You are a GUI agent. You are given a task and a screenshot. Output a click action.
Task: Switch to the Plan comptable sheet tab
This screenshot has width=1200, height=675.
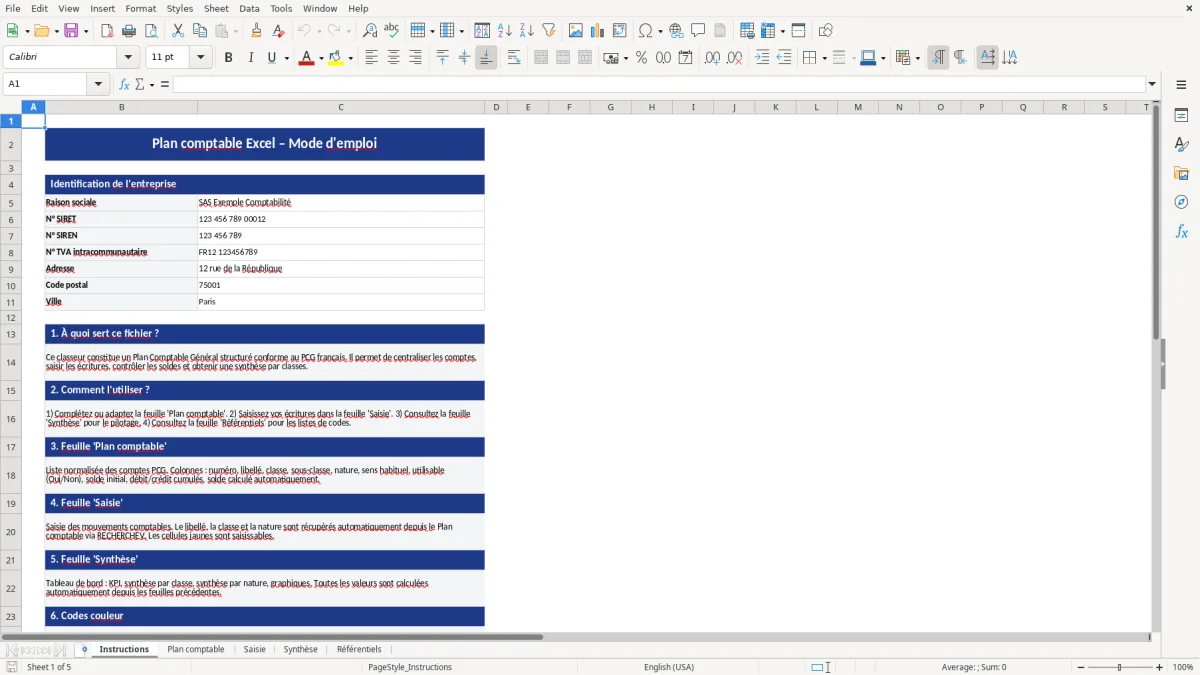(x=196, y=649)
